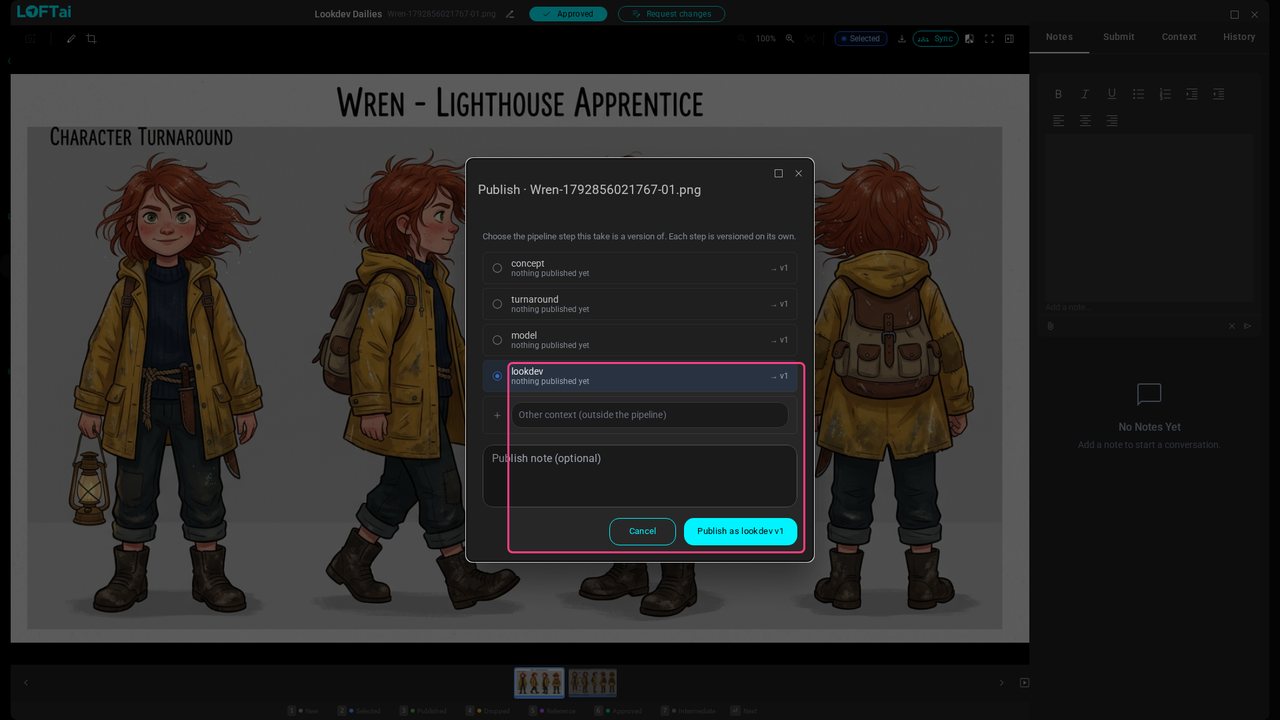This screenshot has height=720, width=1280.
Task: Select the draw pencil tool in the toolbar
Action: click(71, 39)
